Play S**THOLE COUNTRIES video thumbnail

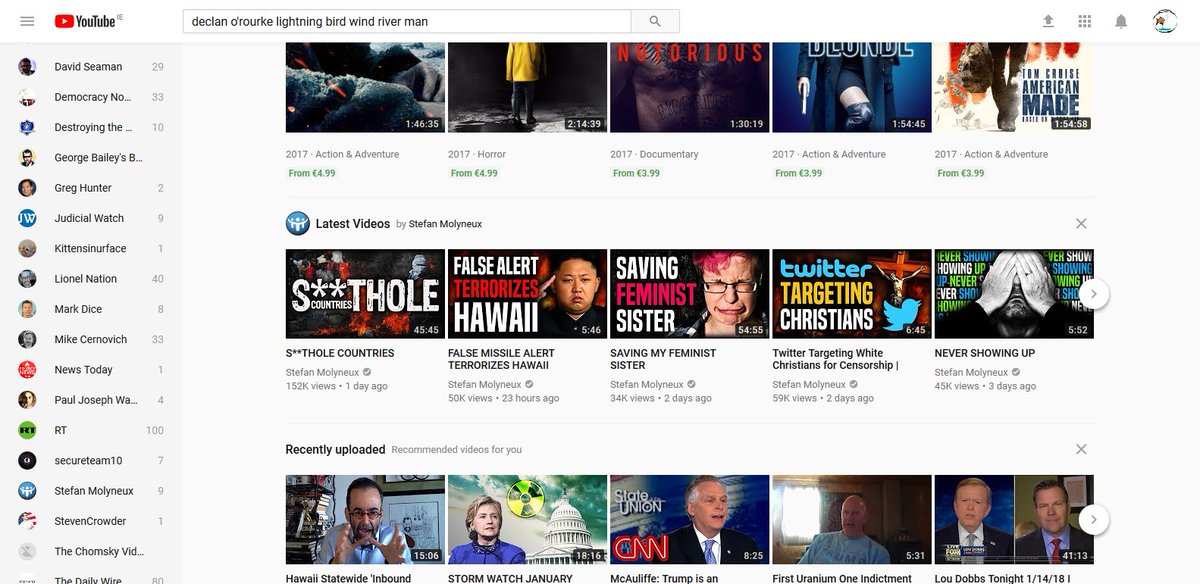tap(365, 294)
